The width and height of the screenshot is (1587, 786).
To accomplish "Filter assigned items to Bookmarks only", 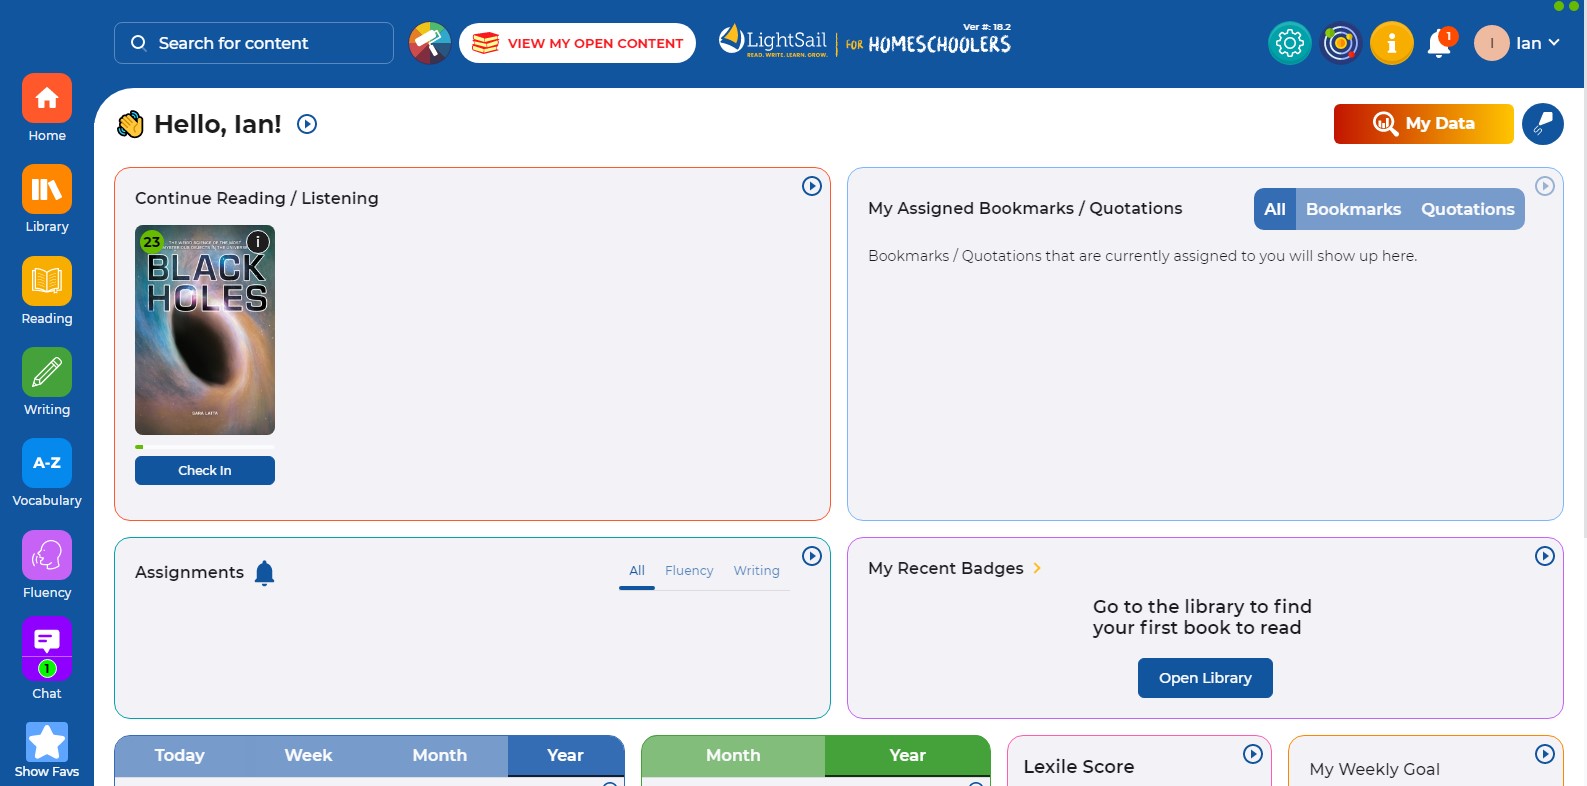I will [x=1353, y=209].
